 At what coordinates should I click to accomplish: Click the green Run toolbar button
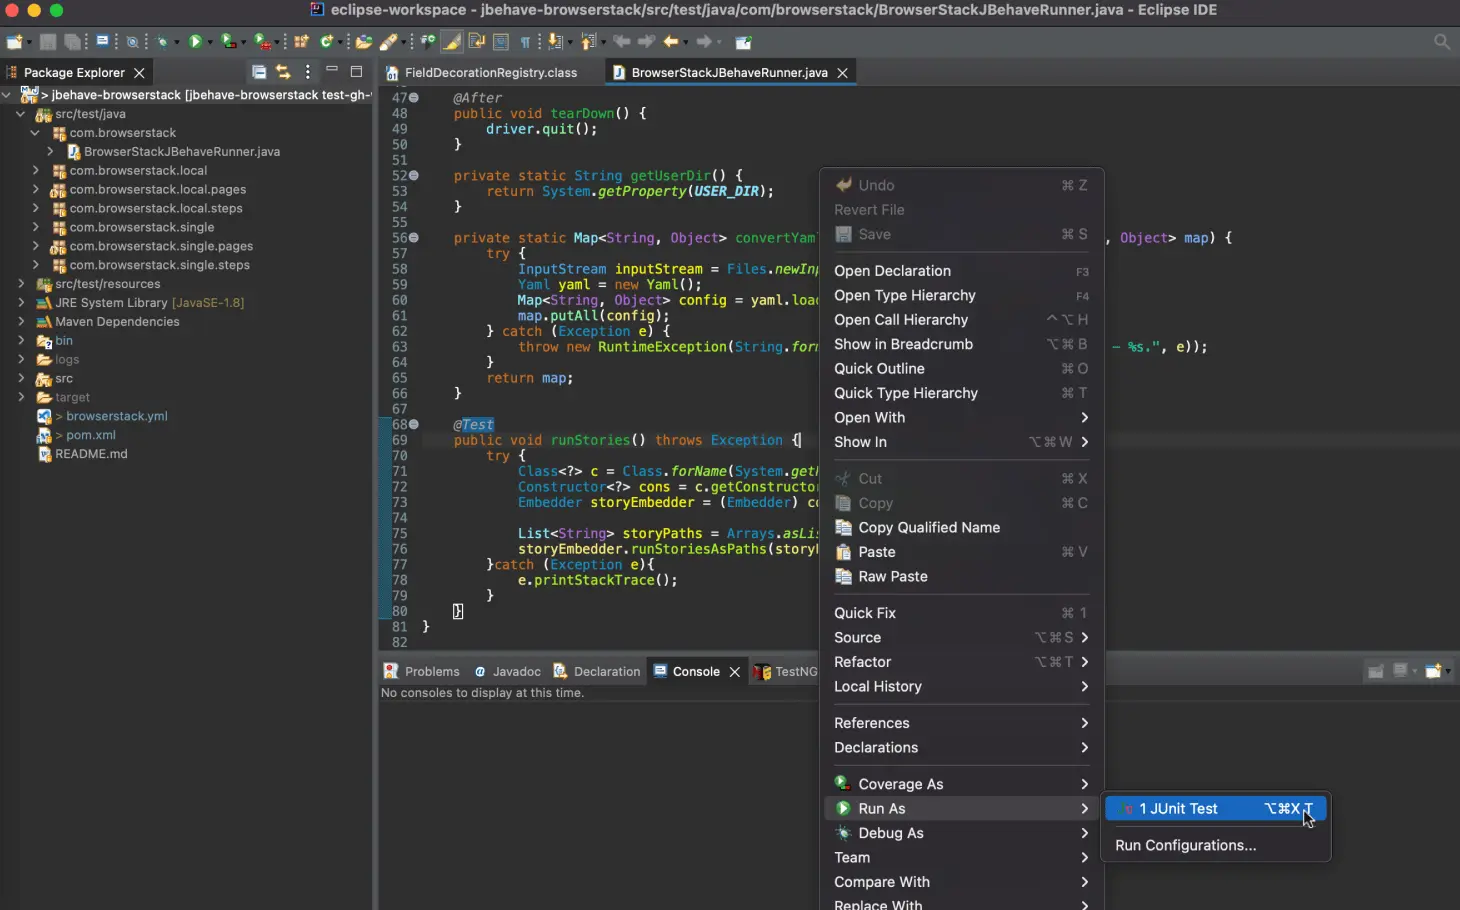(x=195, y=42)
